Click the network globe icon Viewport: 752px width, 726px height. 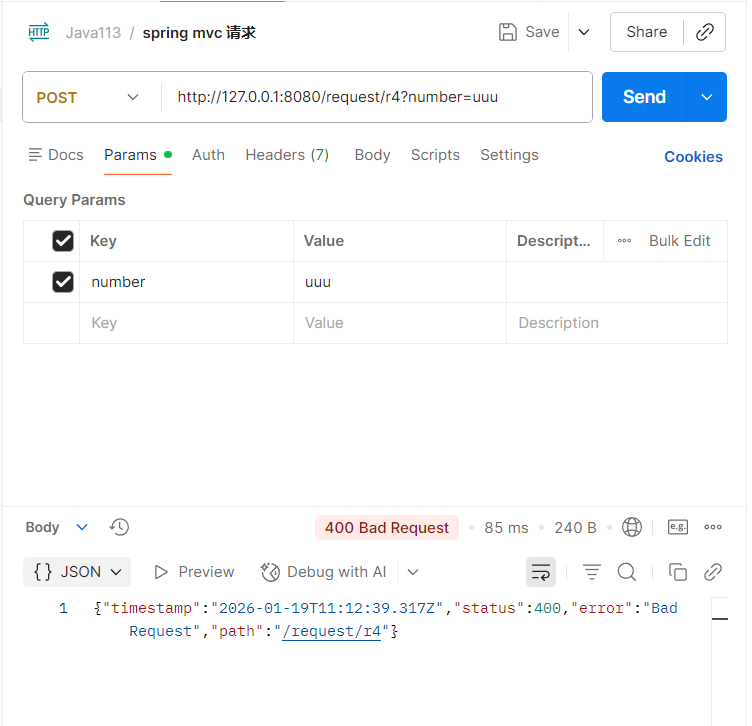[632, 527]
